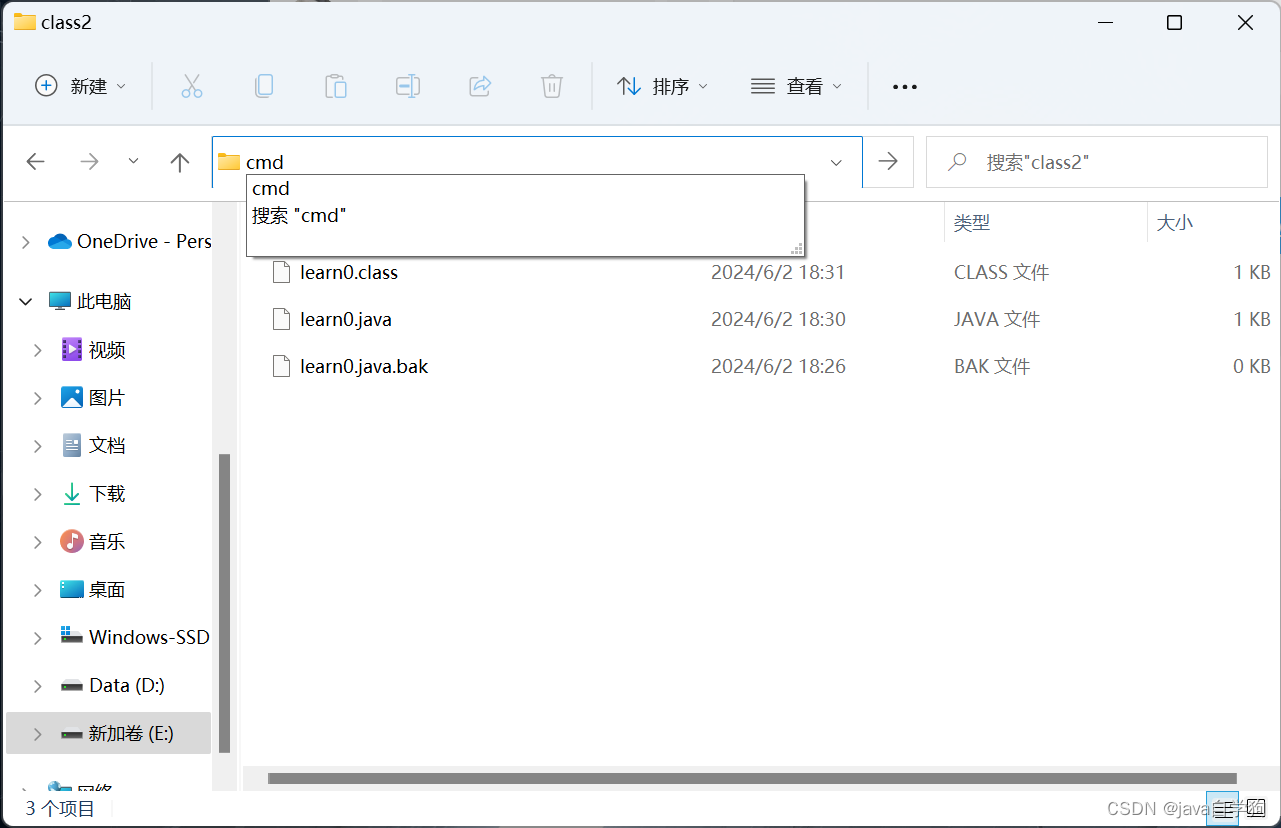This screenshot has width=1281, height=828.
Task: Click the navigation pane vertical scrollbar
Action: (225, 602)
